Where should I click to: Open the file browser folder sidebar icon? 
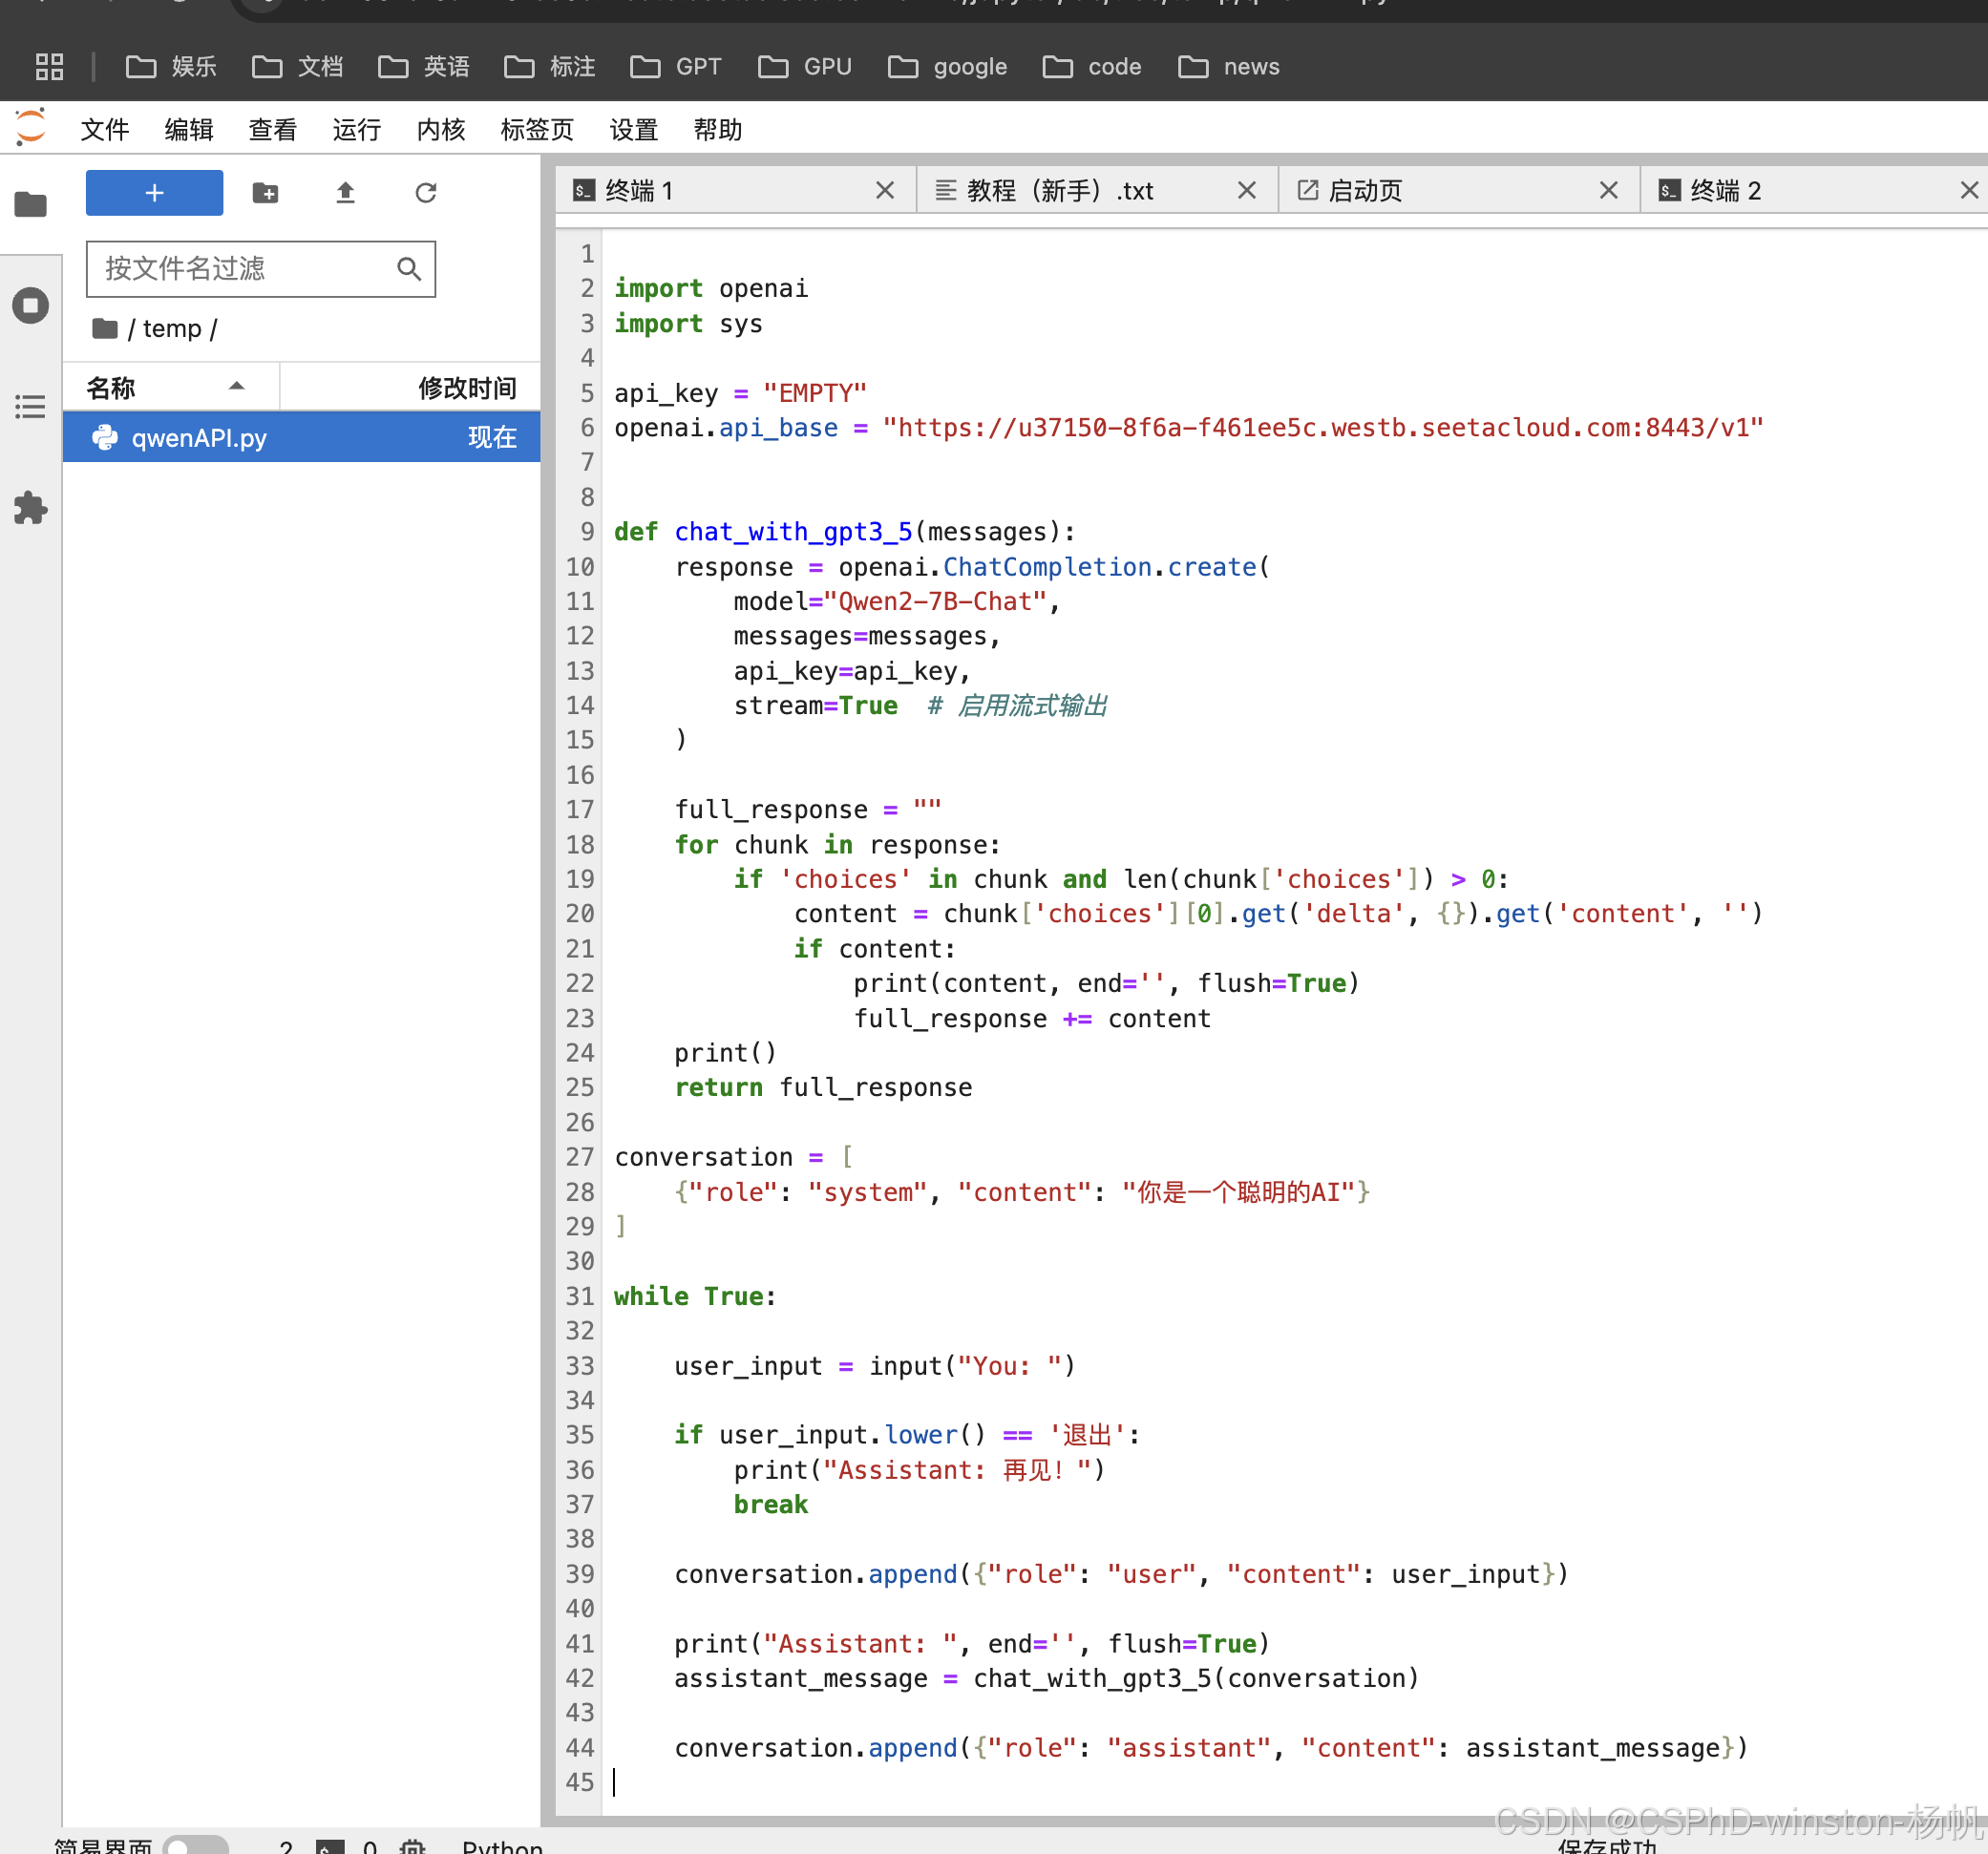point(30,204)
